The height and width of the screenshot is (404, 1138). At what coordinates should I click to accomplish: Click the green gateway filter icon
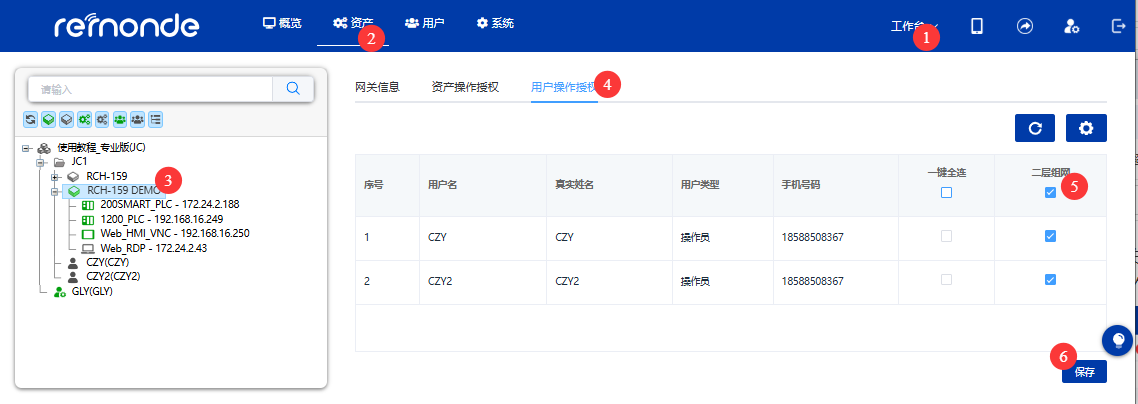tap(48, 120)
